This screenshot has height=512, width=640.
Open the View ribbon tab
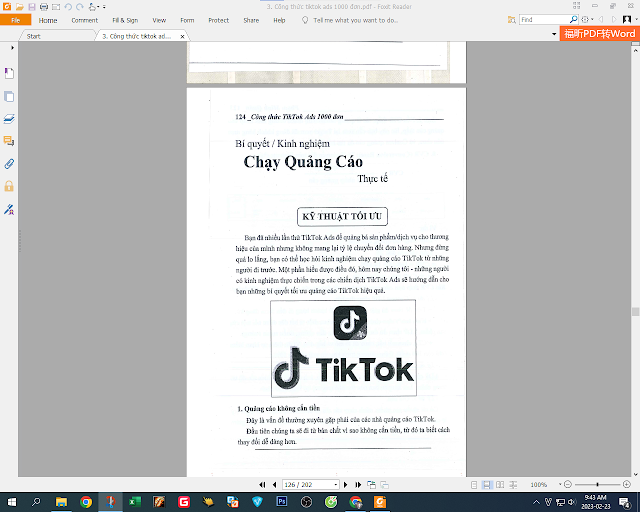pyautogui.click(x=159, y=20)
